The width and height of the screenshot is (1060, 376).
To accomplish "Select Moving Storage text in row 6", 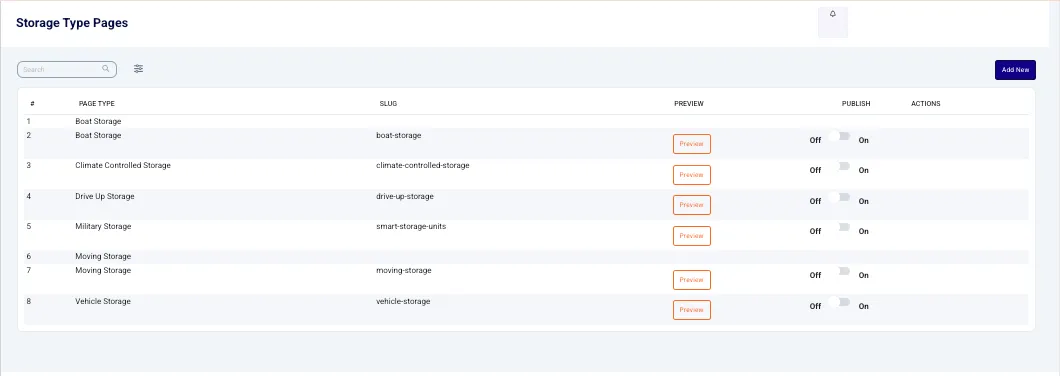I will (x=103, y=256).
